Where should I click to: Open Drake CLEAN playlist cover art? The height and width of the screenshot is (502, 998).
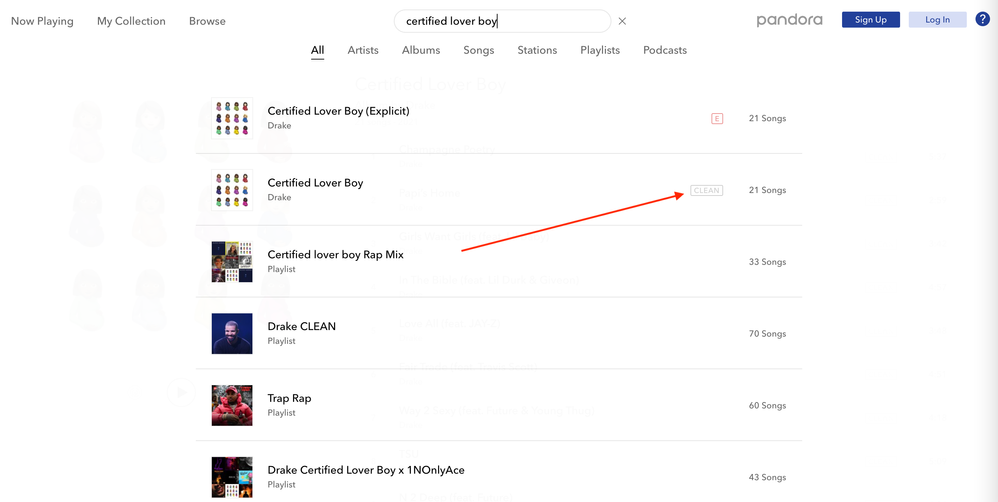click(232, 334)
